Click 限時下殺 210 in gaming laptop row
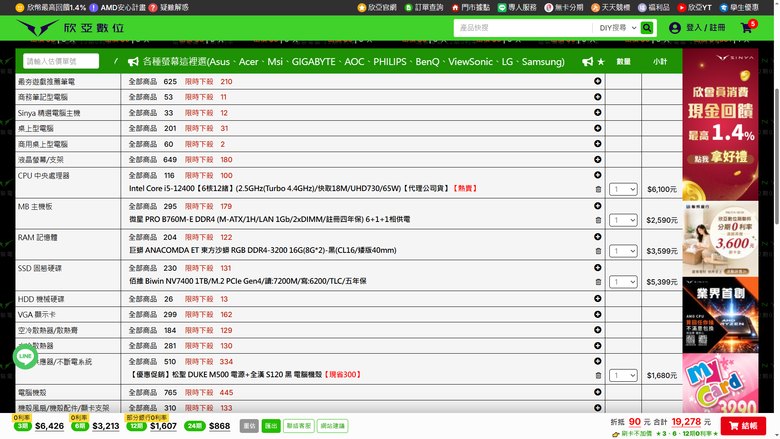Viewport: 780px width, 439px height. click(208, 82)
